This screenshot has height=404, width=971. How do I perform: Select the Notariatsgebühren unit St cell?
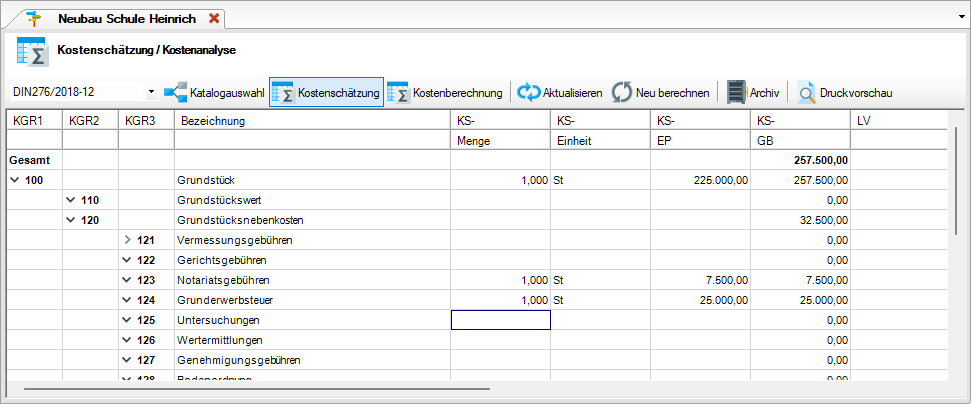click(x=601, y=280)
